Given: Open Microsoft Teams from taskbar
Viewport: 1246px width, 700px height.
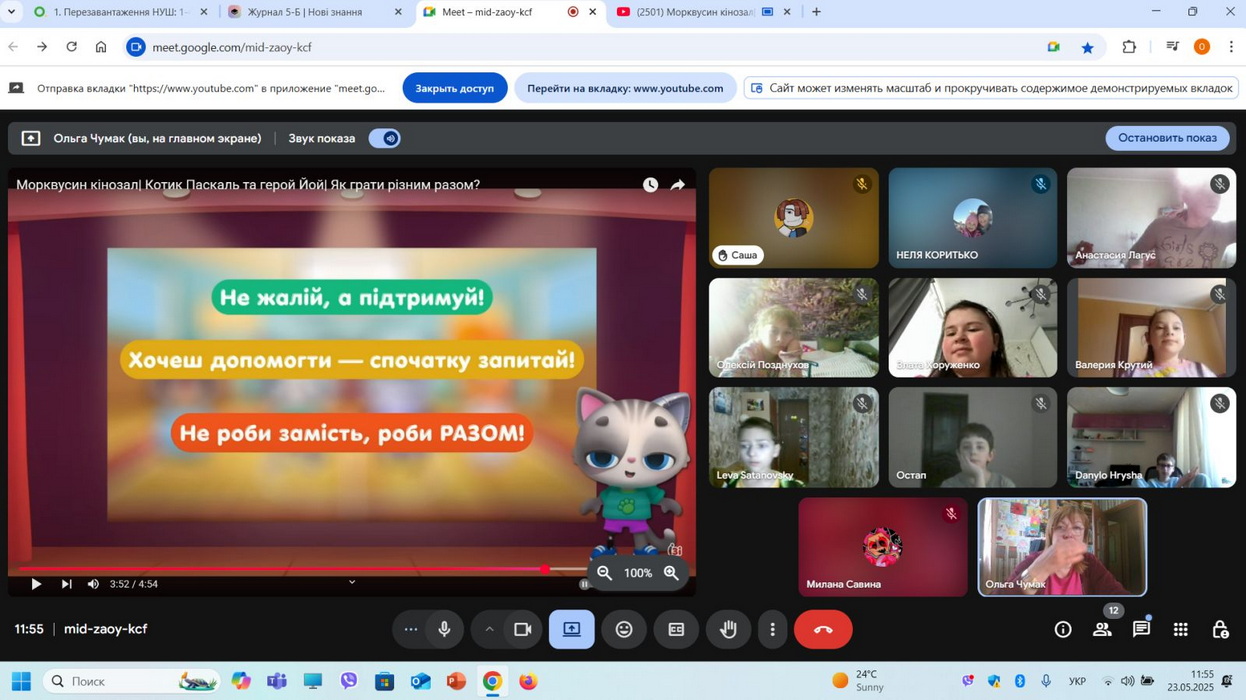Looking at the screenshot, I should [277, 681].
